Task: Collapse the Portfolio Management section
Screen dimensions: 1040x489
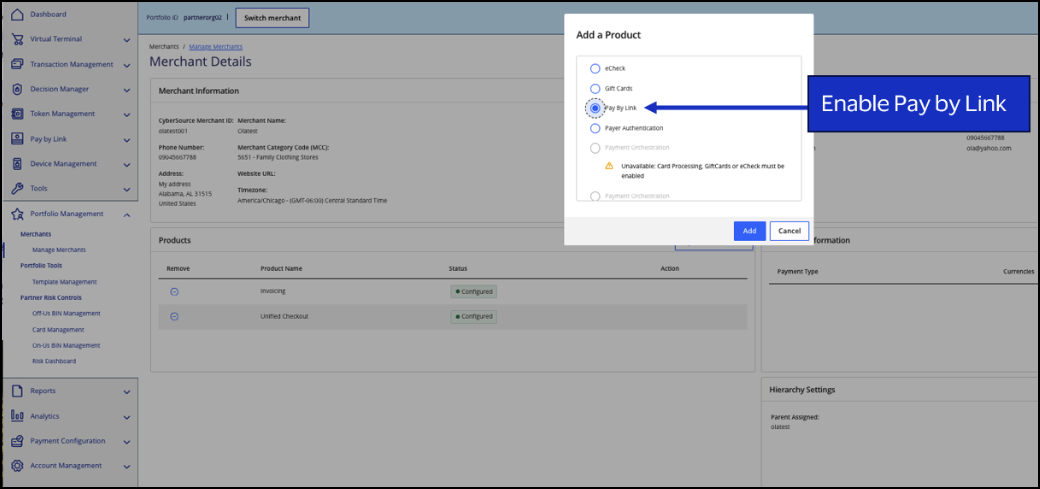Action: 127,214
